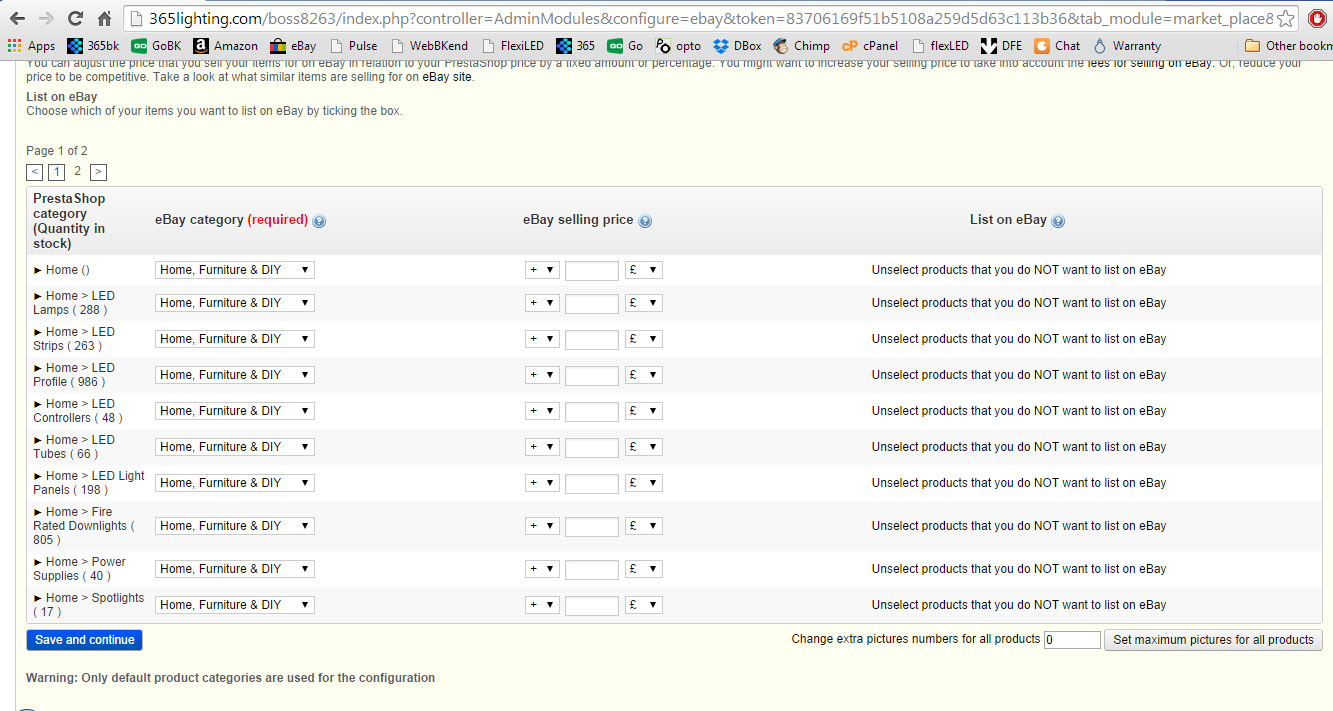Open the Amazon bookmark
Viewport: 1333px width, 711px height.
click(x=225, y=45)
